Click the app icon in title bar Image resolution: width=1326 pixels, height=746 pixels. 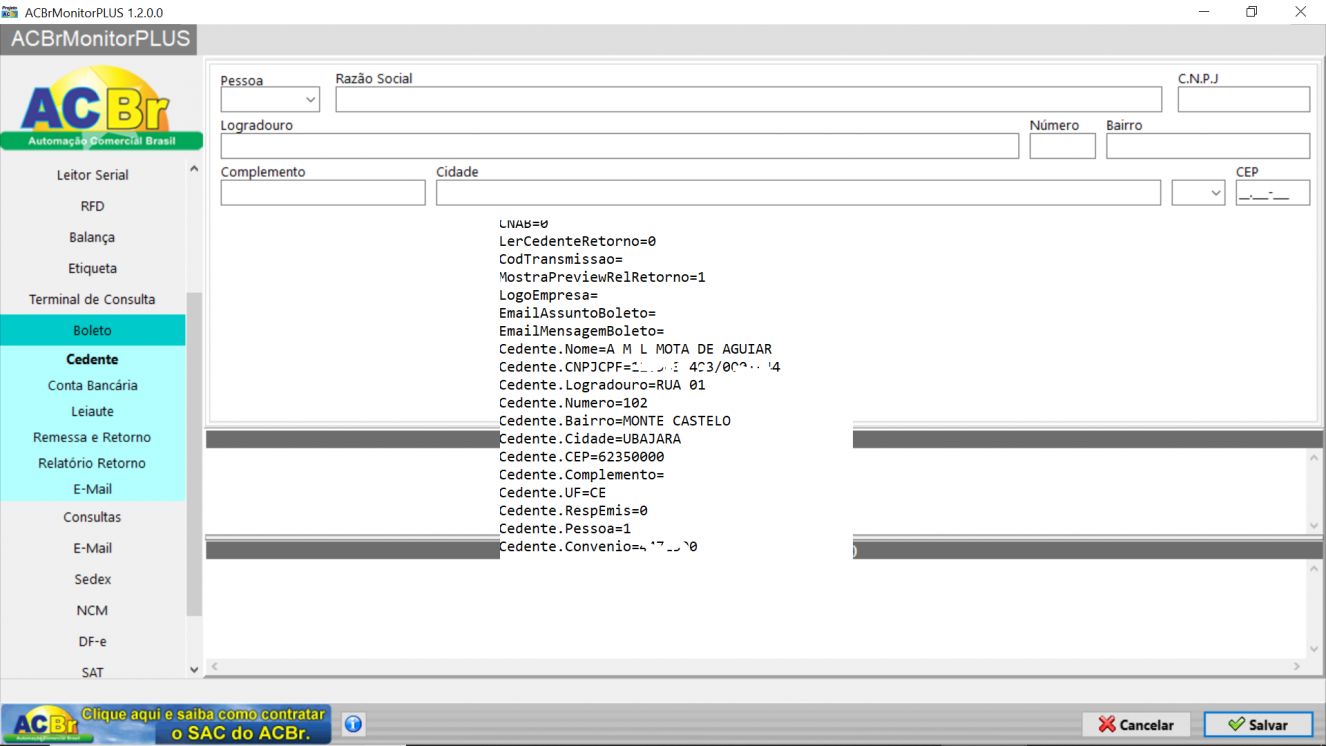tap(11, 12)
